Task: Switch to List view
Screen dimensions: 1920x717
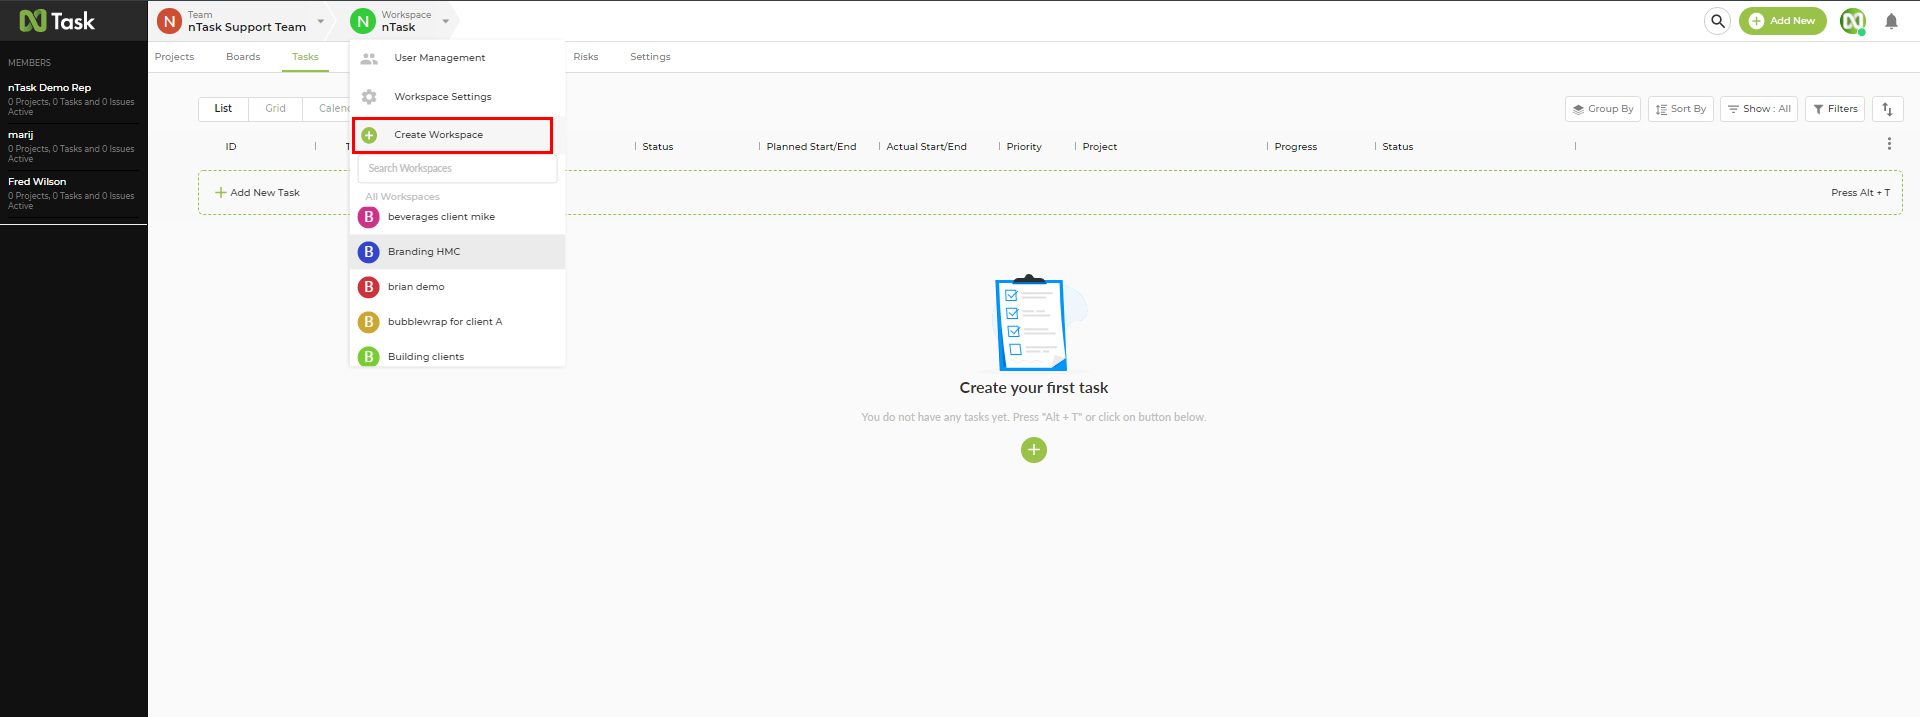Action: point(223,109)
